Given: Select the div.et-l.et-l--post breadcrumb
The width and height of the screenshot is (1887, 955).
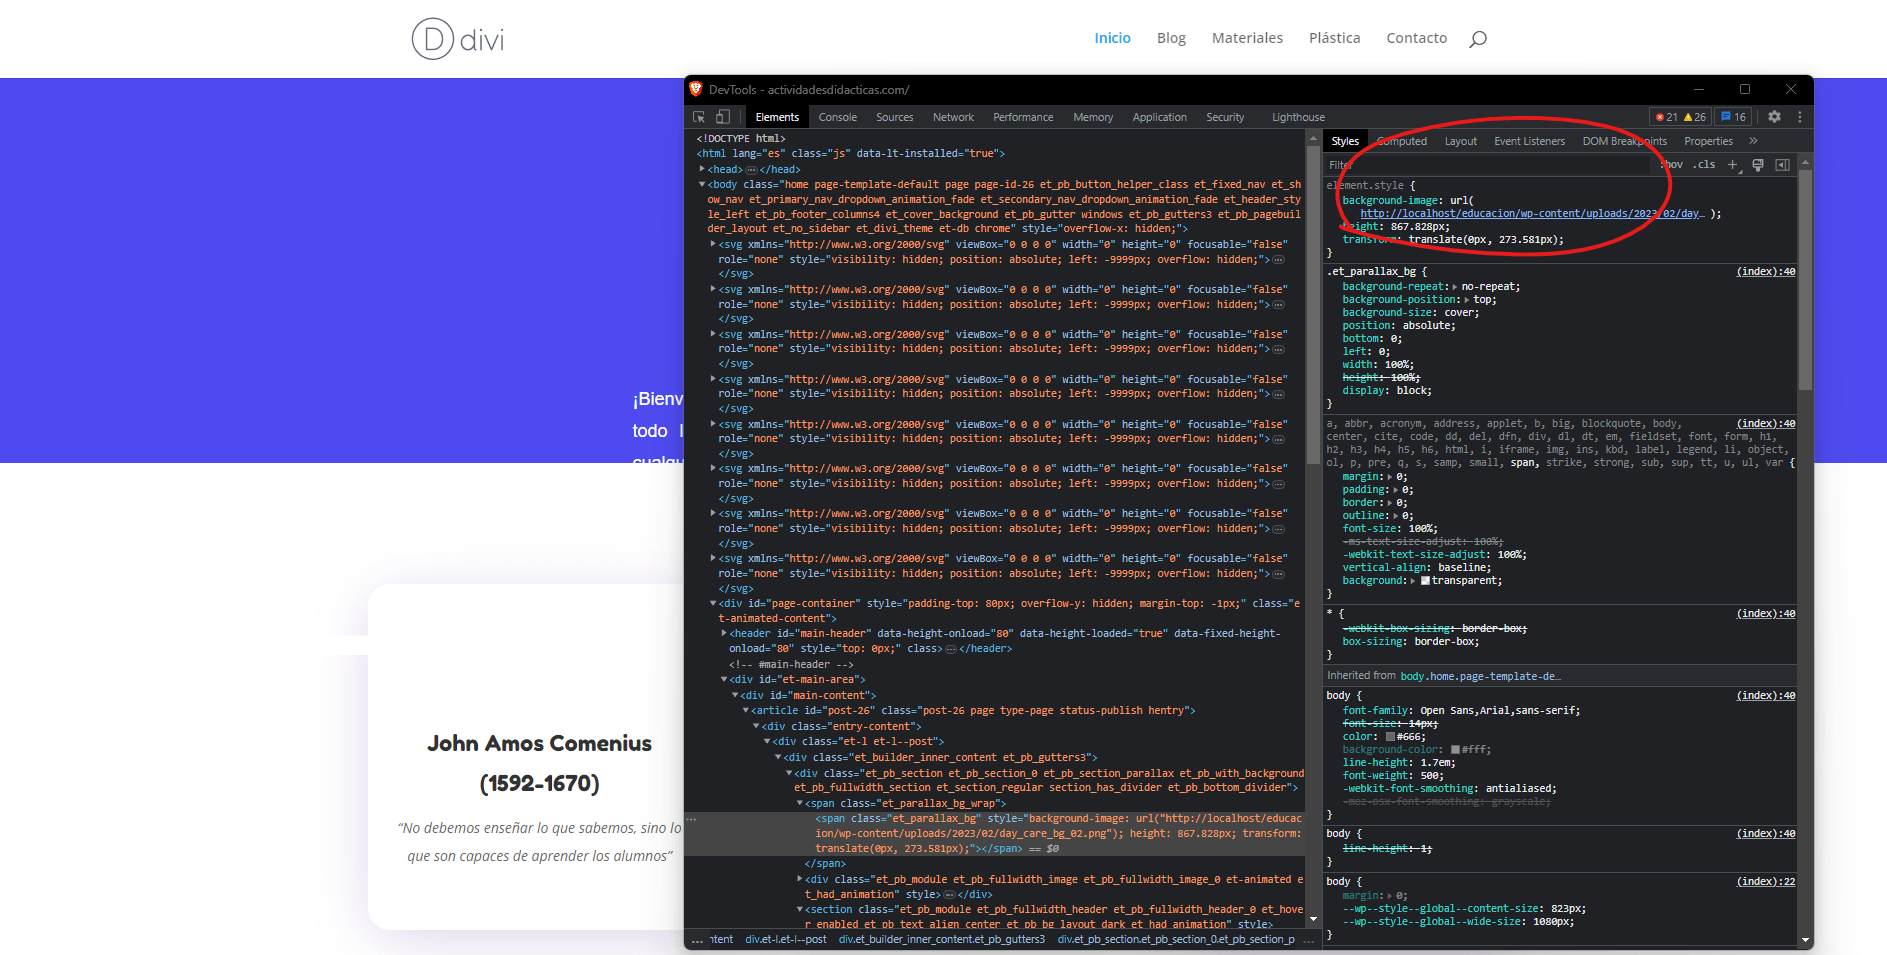Looking at the screenshot, I should tap(786, 940).
